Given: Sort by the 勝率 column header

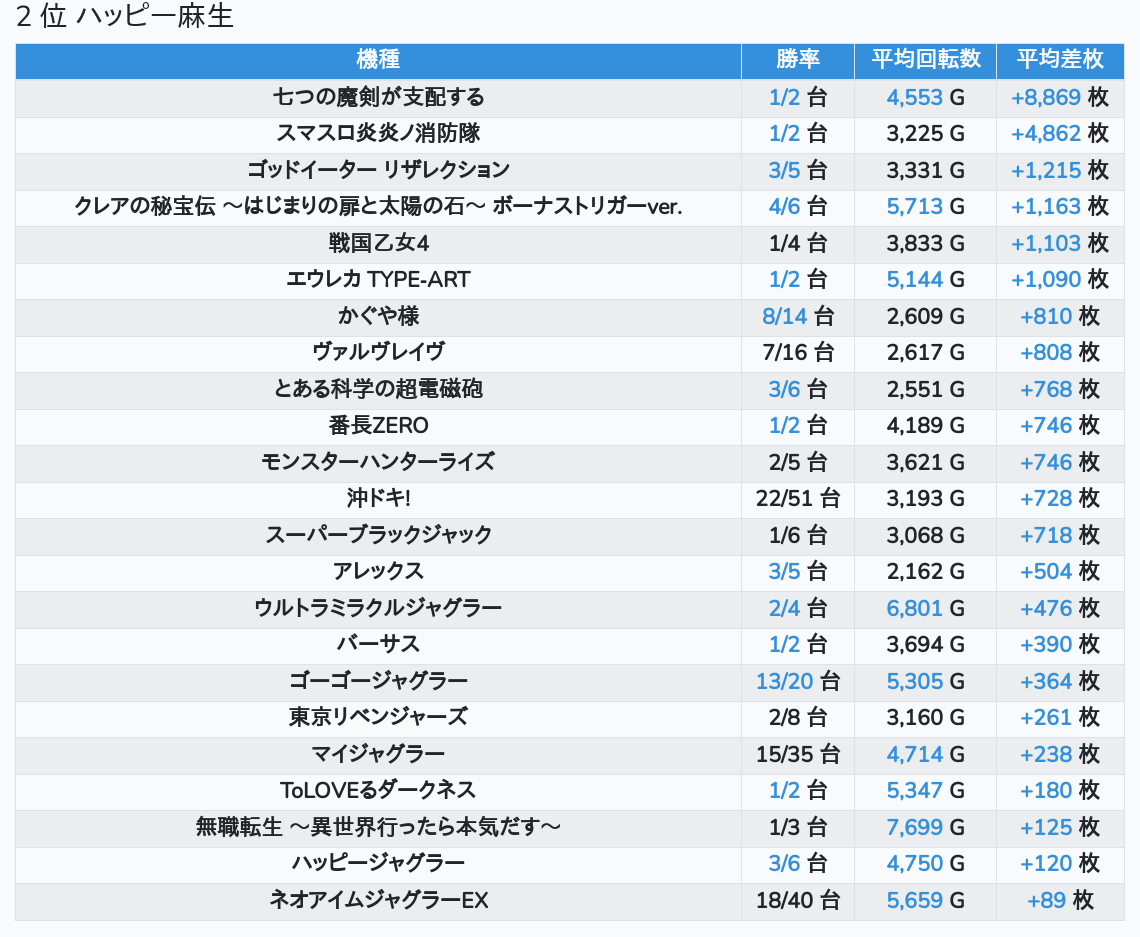Looking at the screenshot, I should (797, 59).
